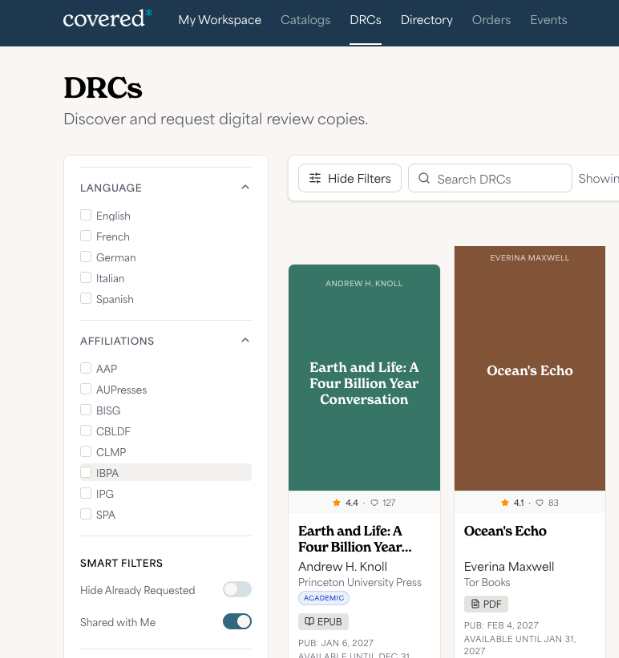This screenshot has width=619, height=658.
Task: Click into the Search DRCs field
Action: coord(490,178)
